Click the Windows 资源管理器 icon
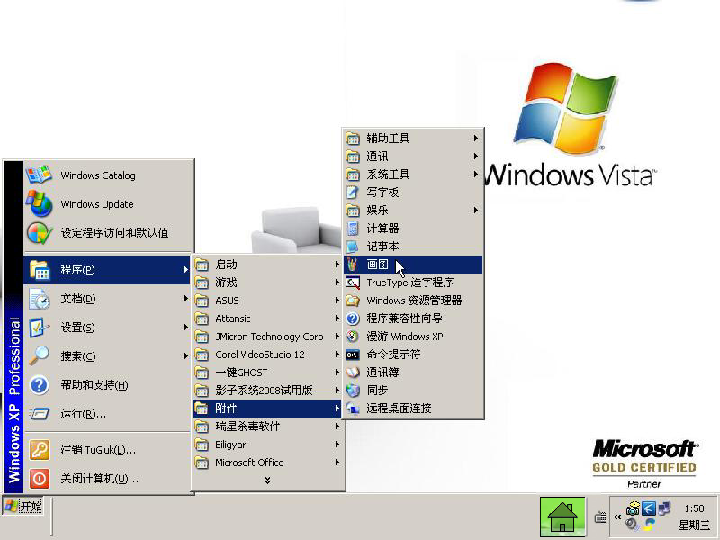Viewport: 720px width, 540px height. tap(353, 300)
